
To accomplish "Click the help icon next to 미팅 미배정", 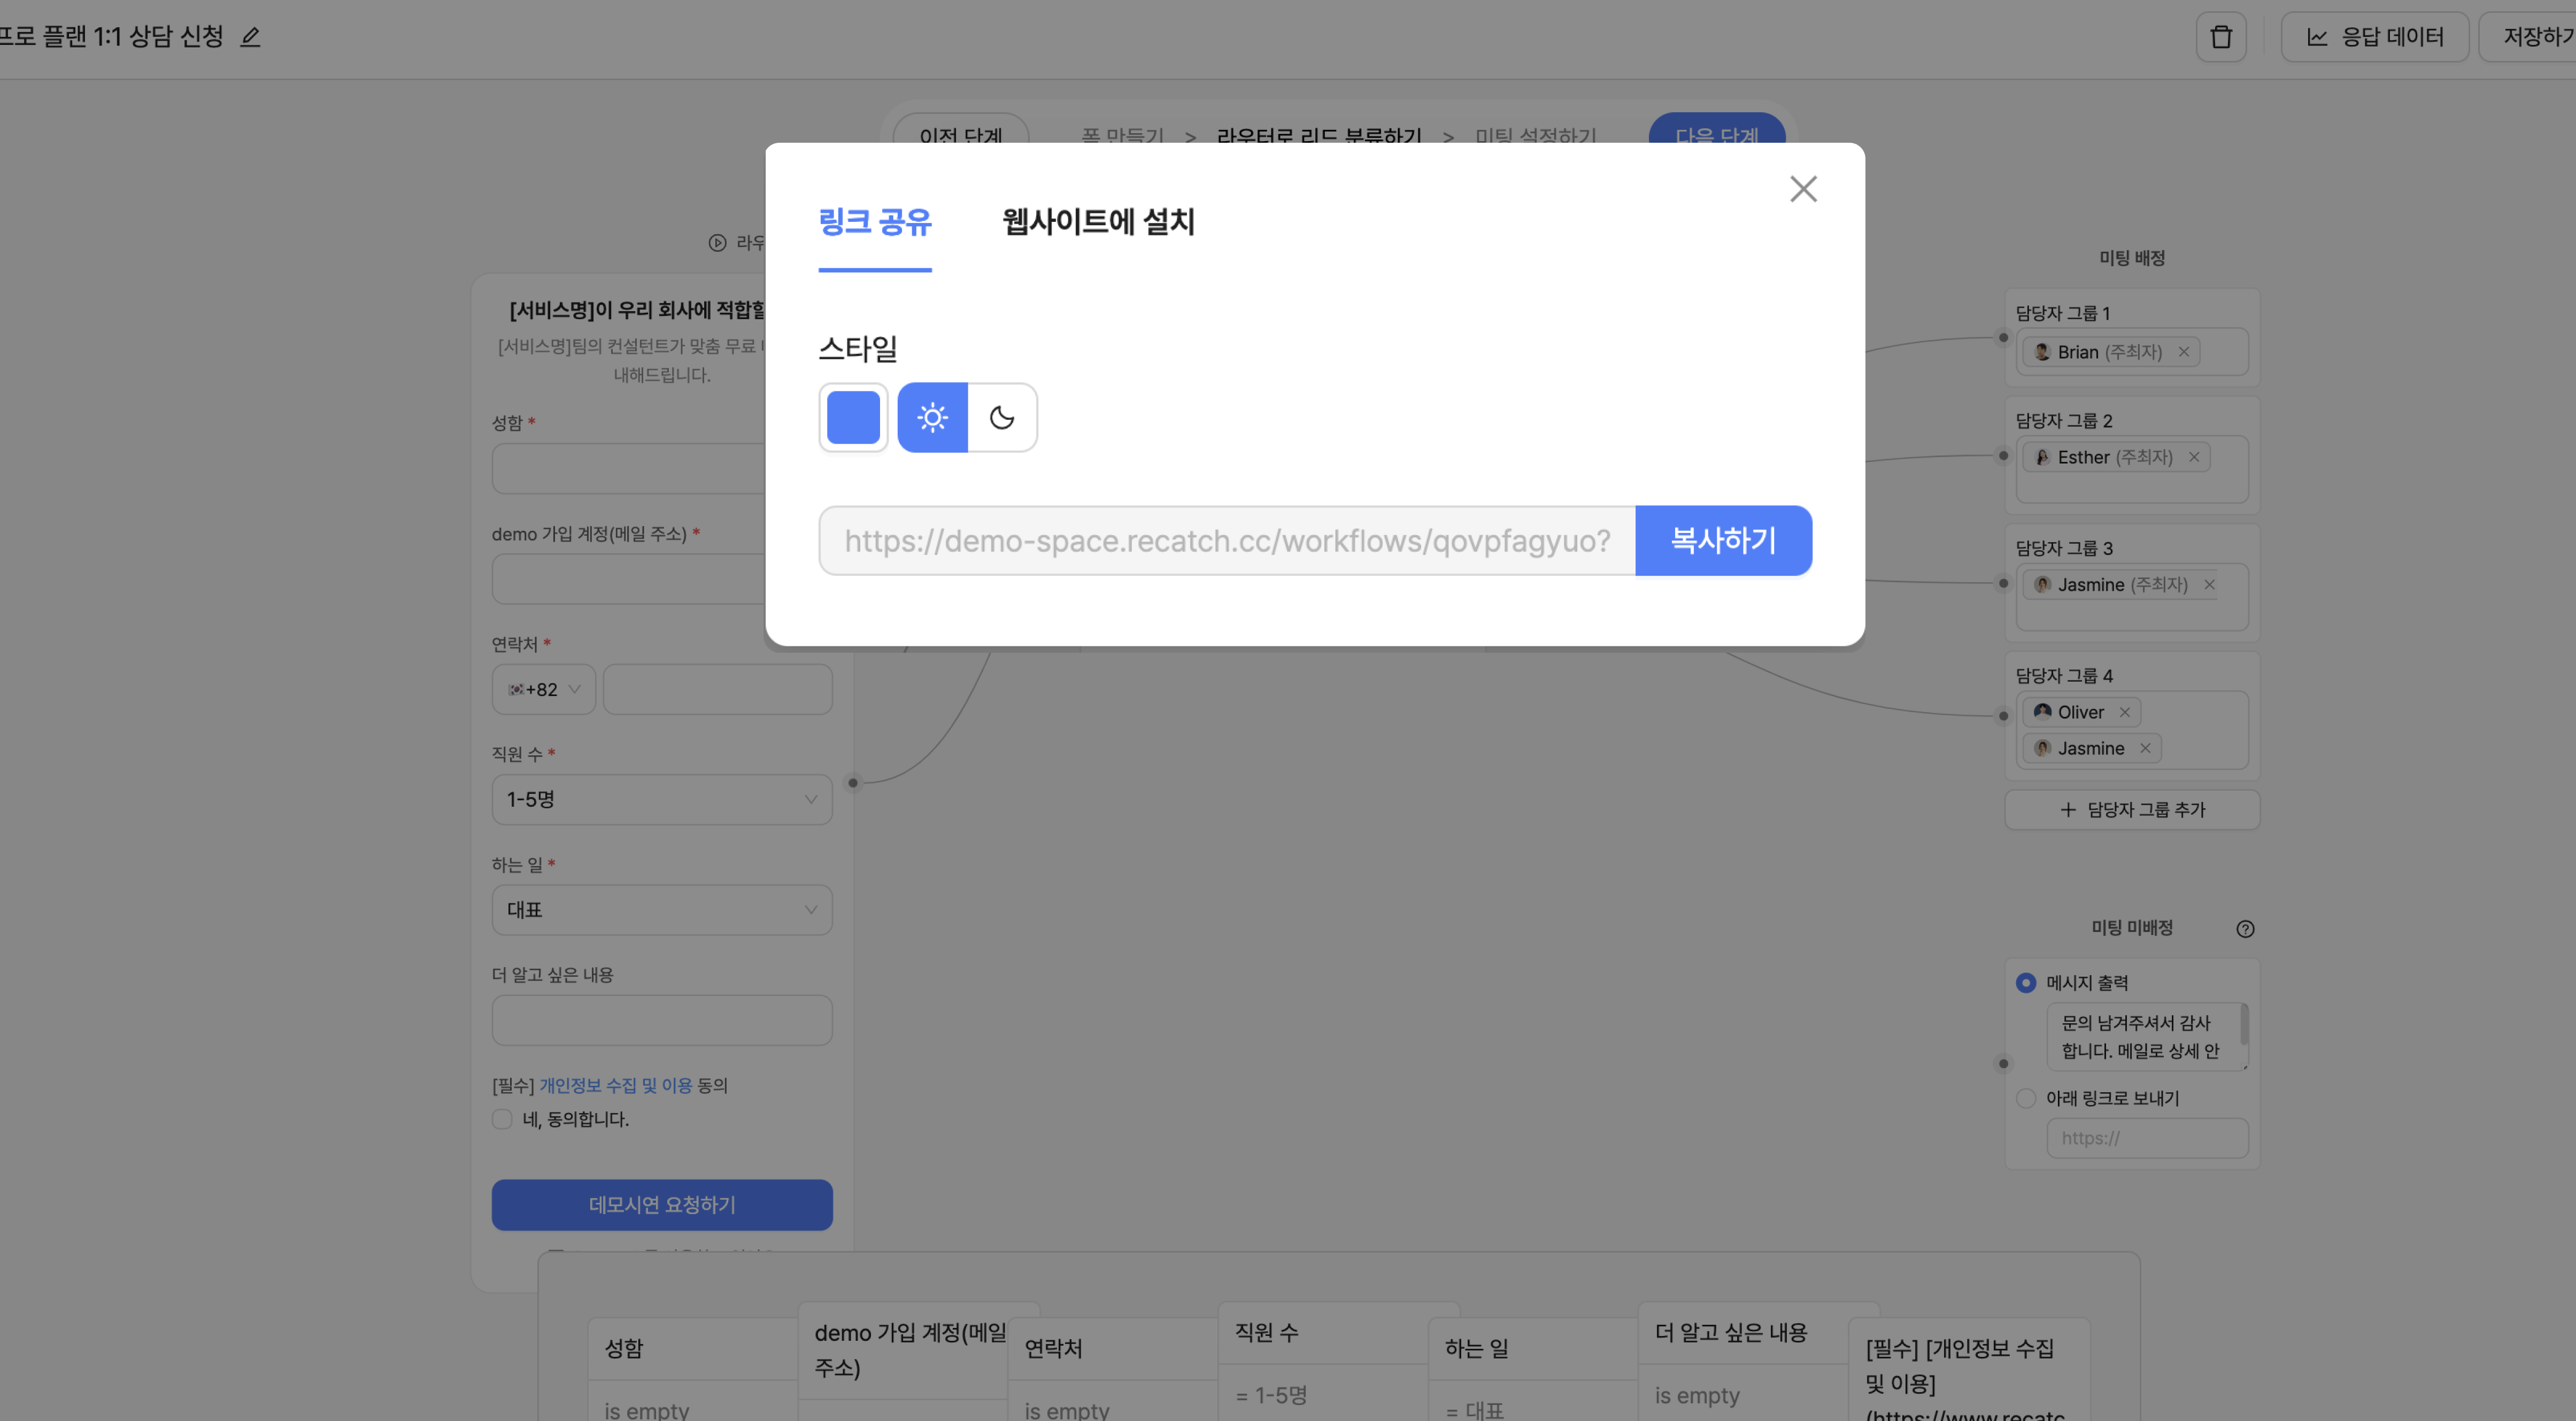I will [x=2245, y=929].
